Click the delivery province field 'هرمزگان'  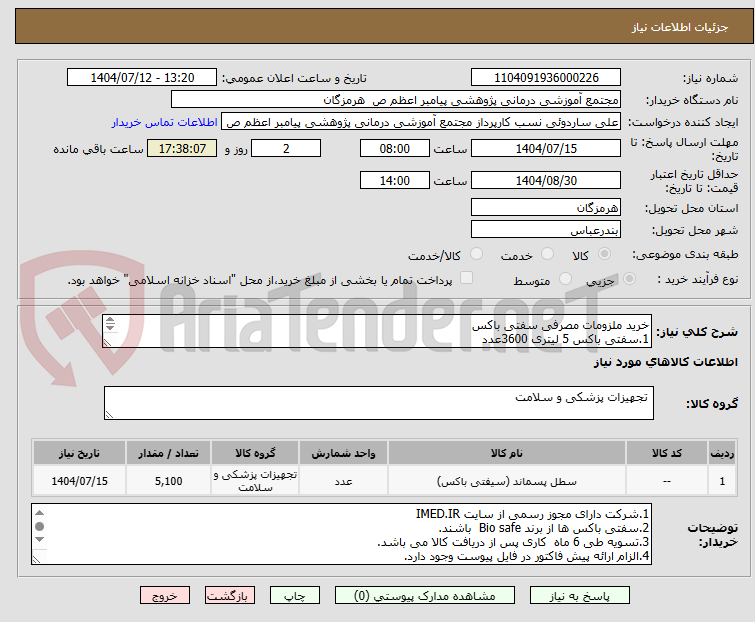click(546, 207)
